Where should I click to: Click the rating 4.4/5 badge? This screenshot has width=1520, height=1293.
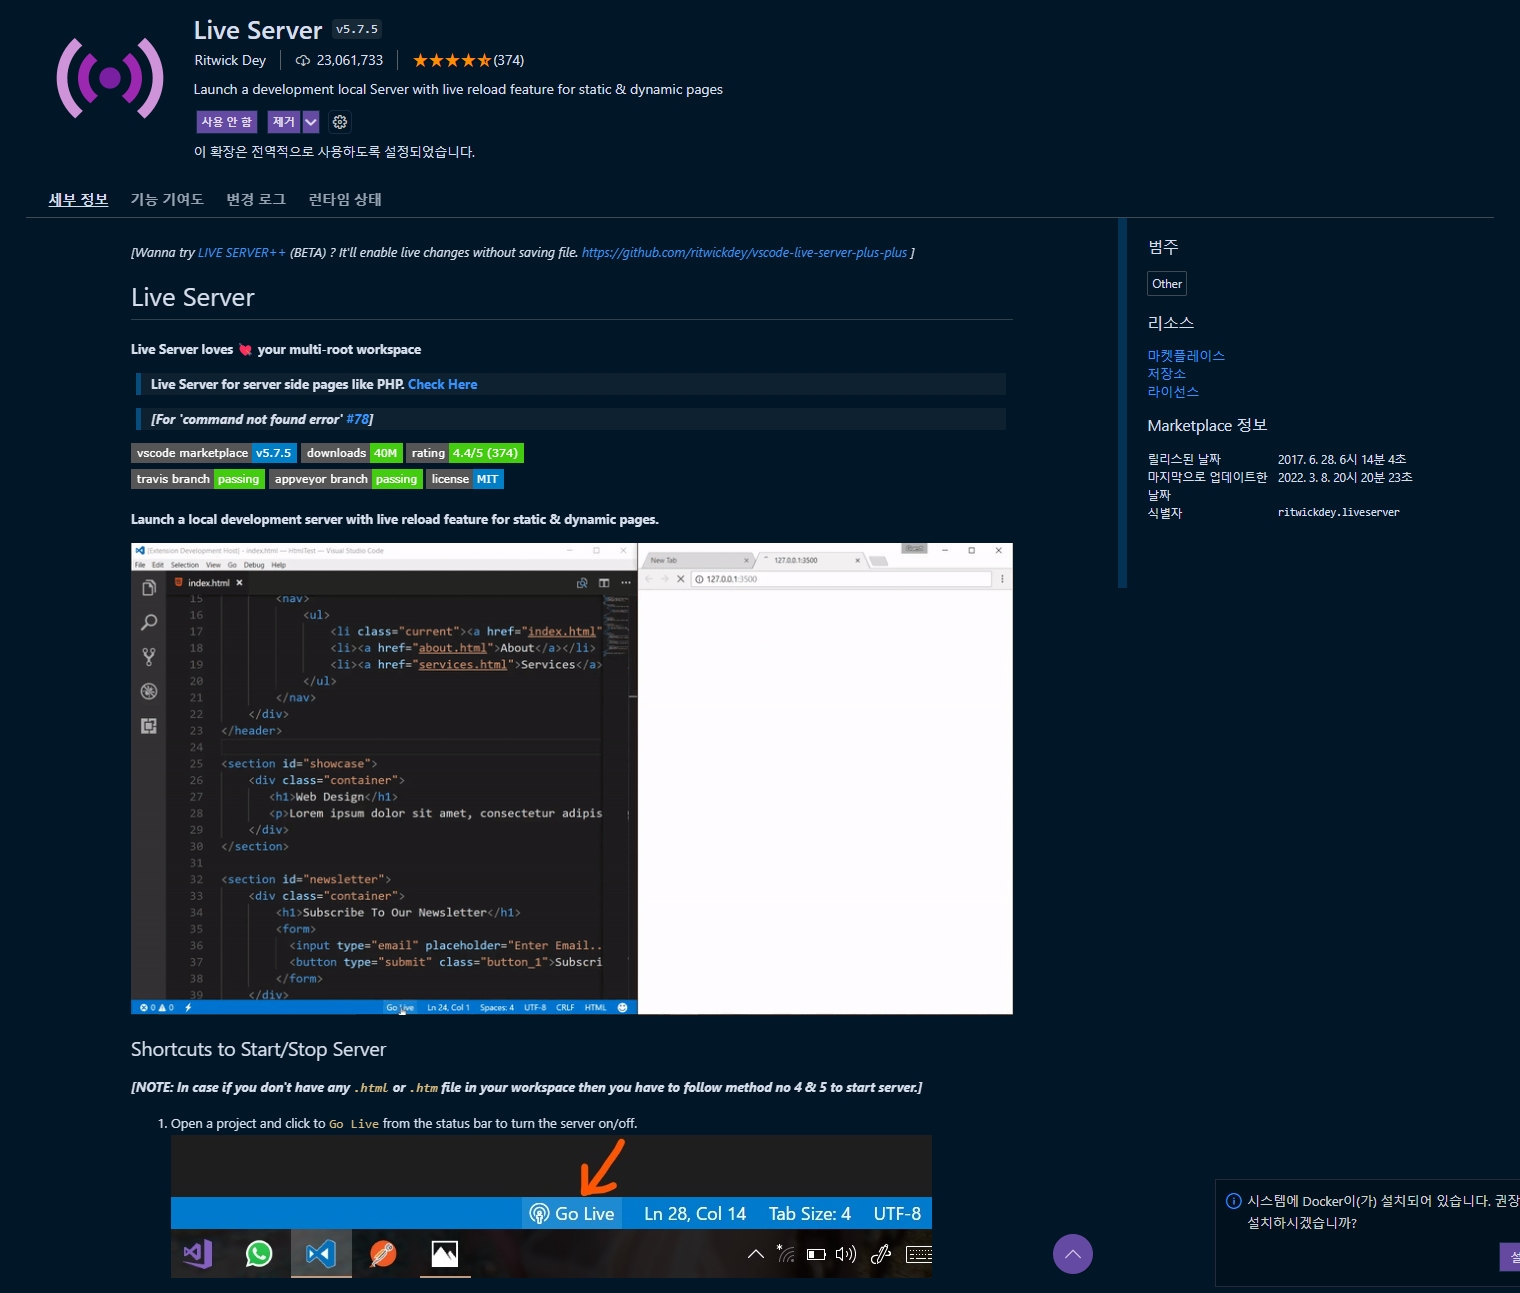(465, 453)
